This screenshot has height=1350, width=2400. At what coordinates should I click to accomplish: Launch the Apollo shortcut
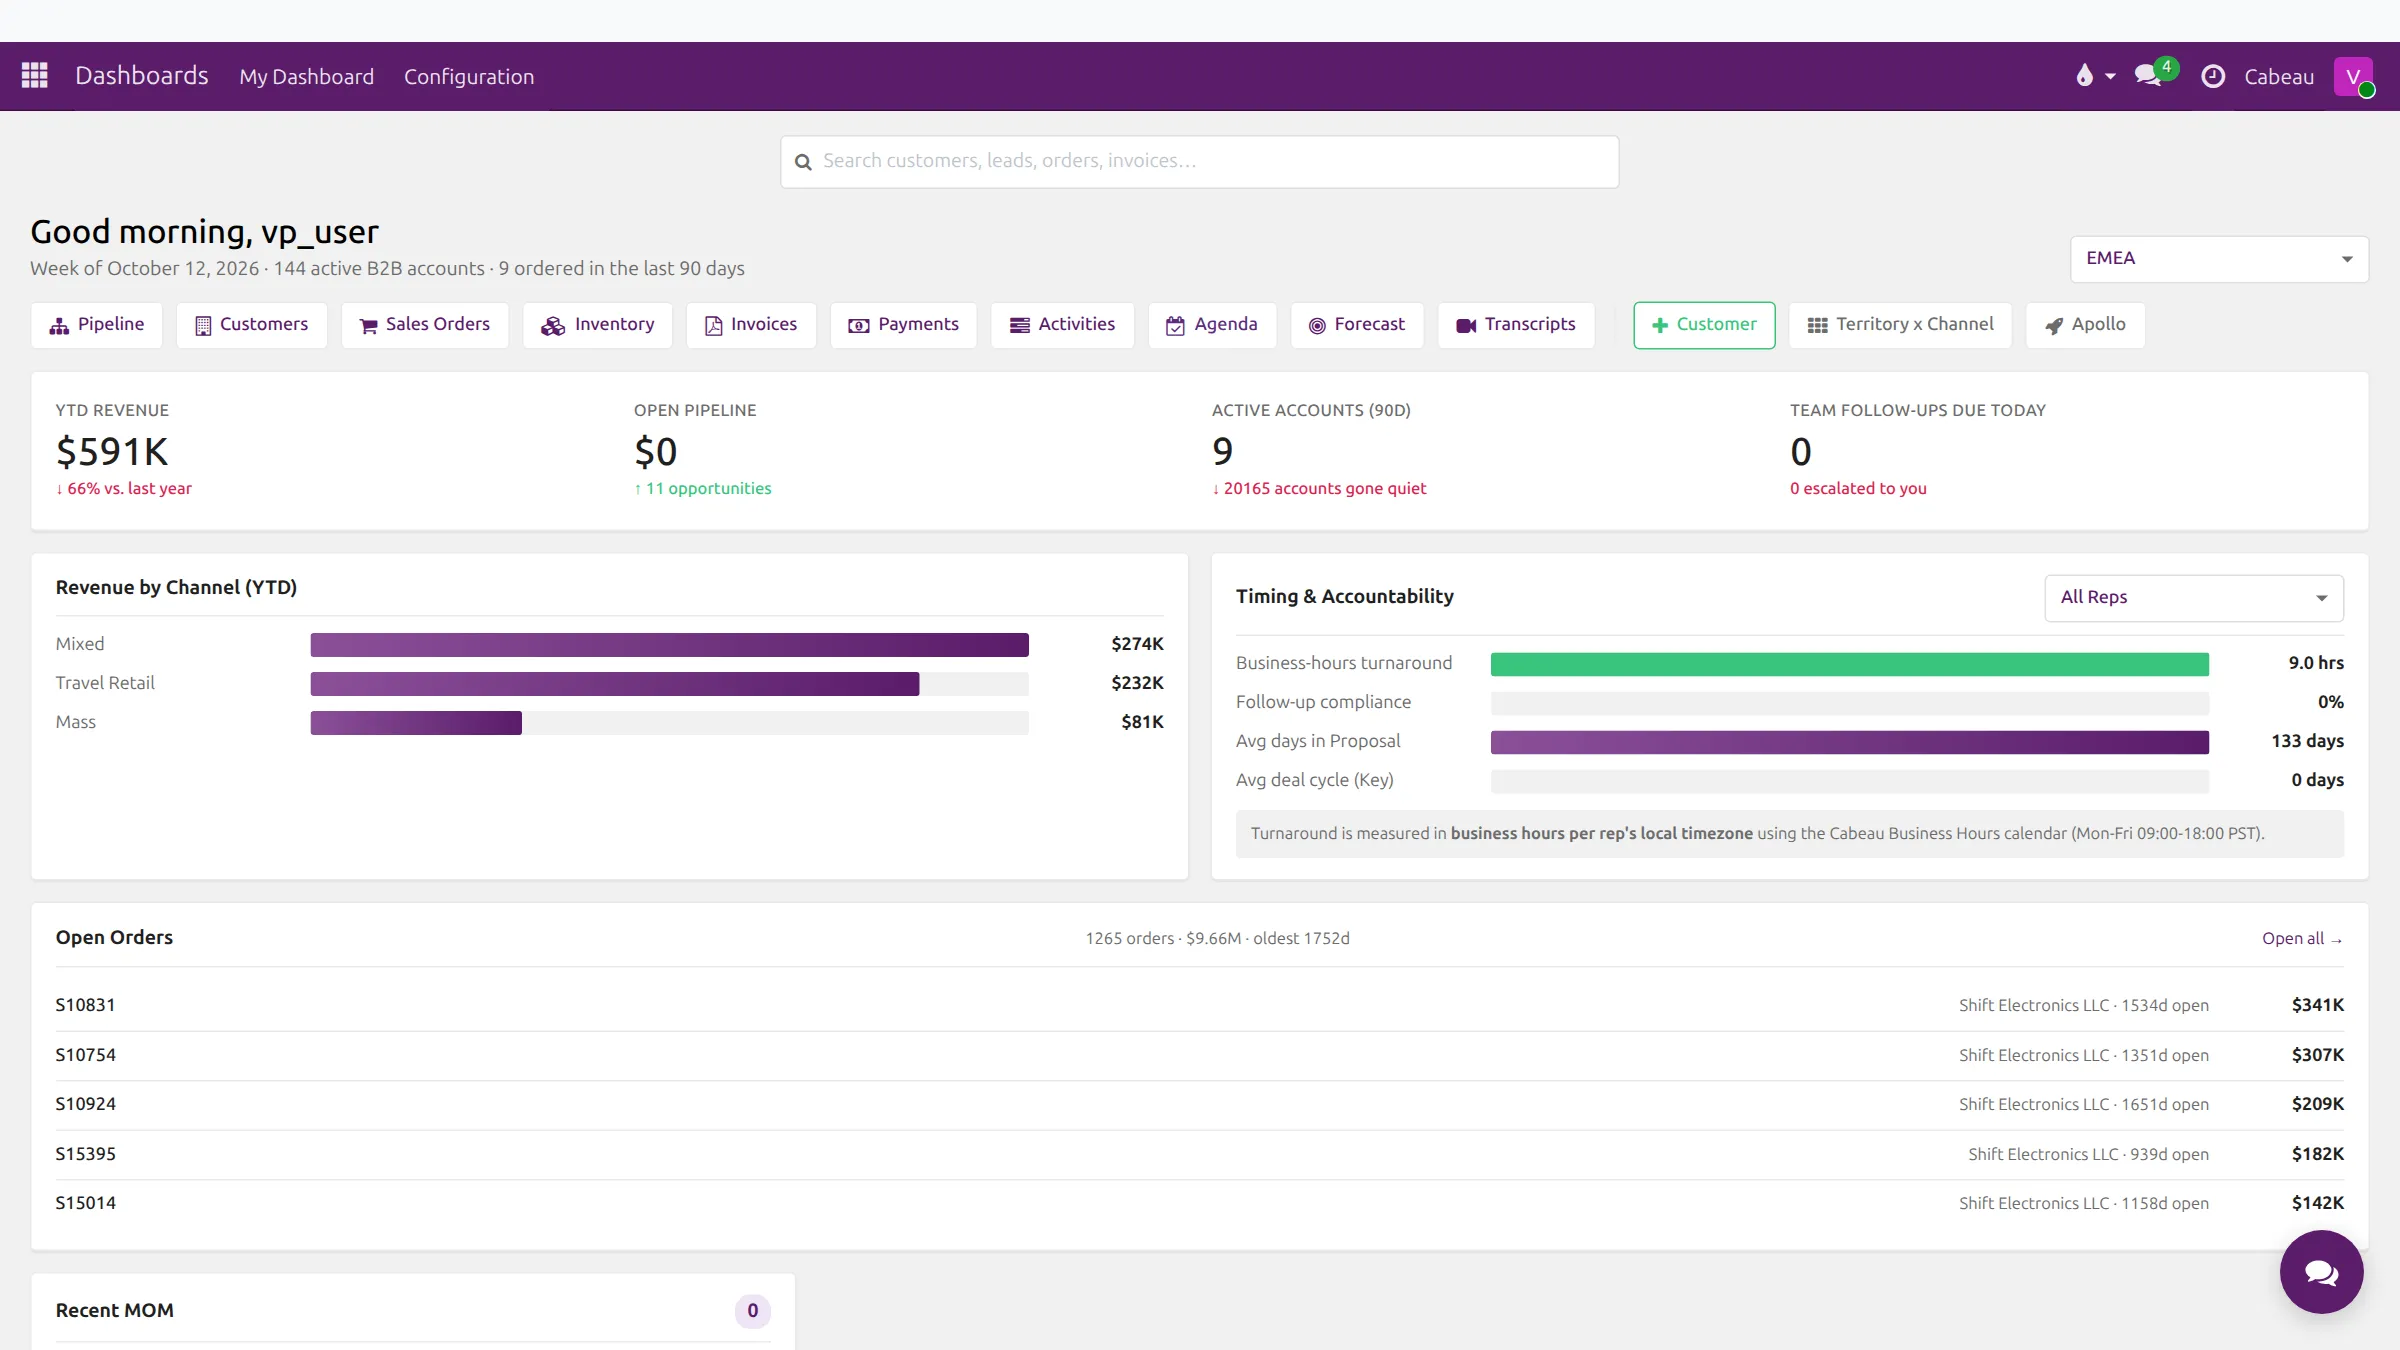click(x=2086, y=325)
